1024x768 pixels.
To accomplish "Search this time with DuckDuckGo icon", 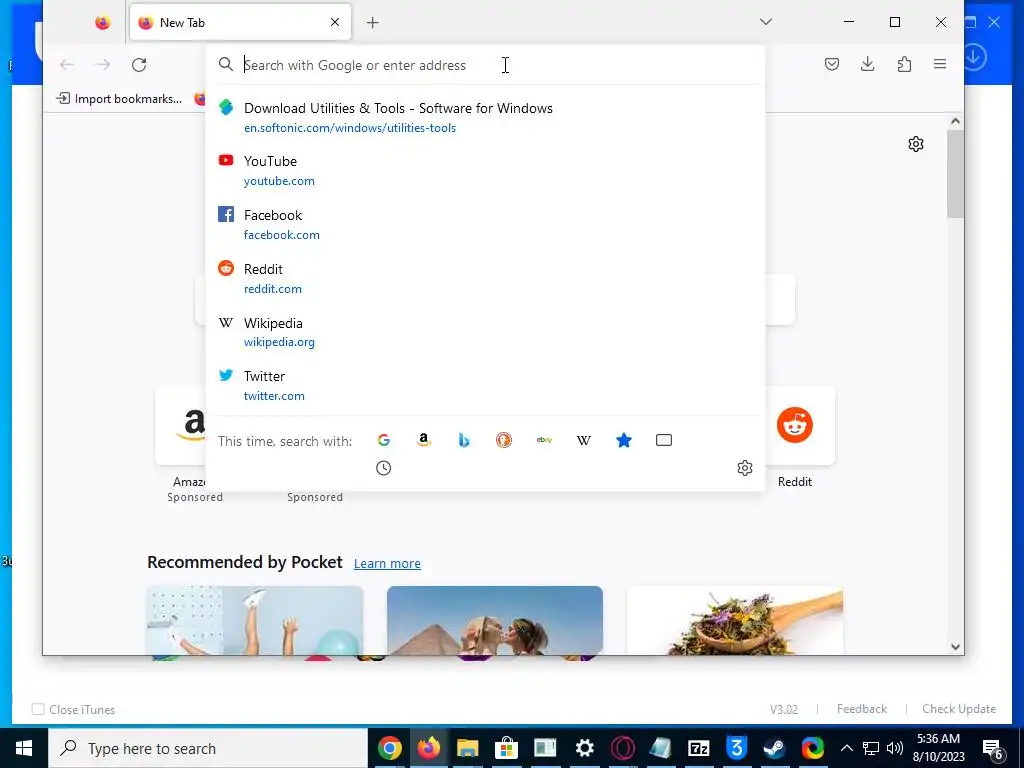I will pos(504,440).
